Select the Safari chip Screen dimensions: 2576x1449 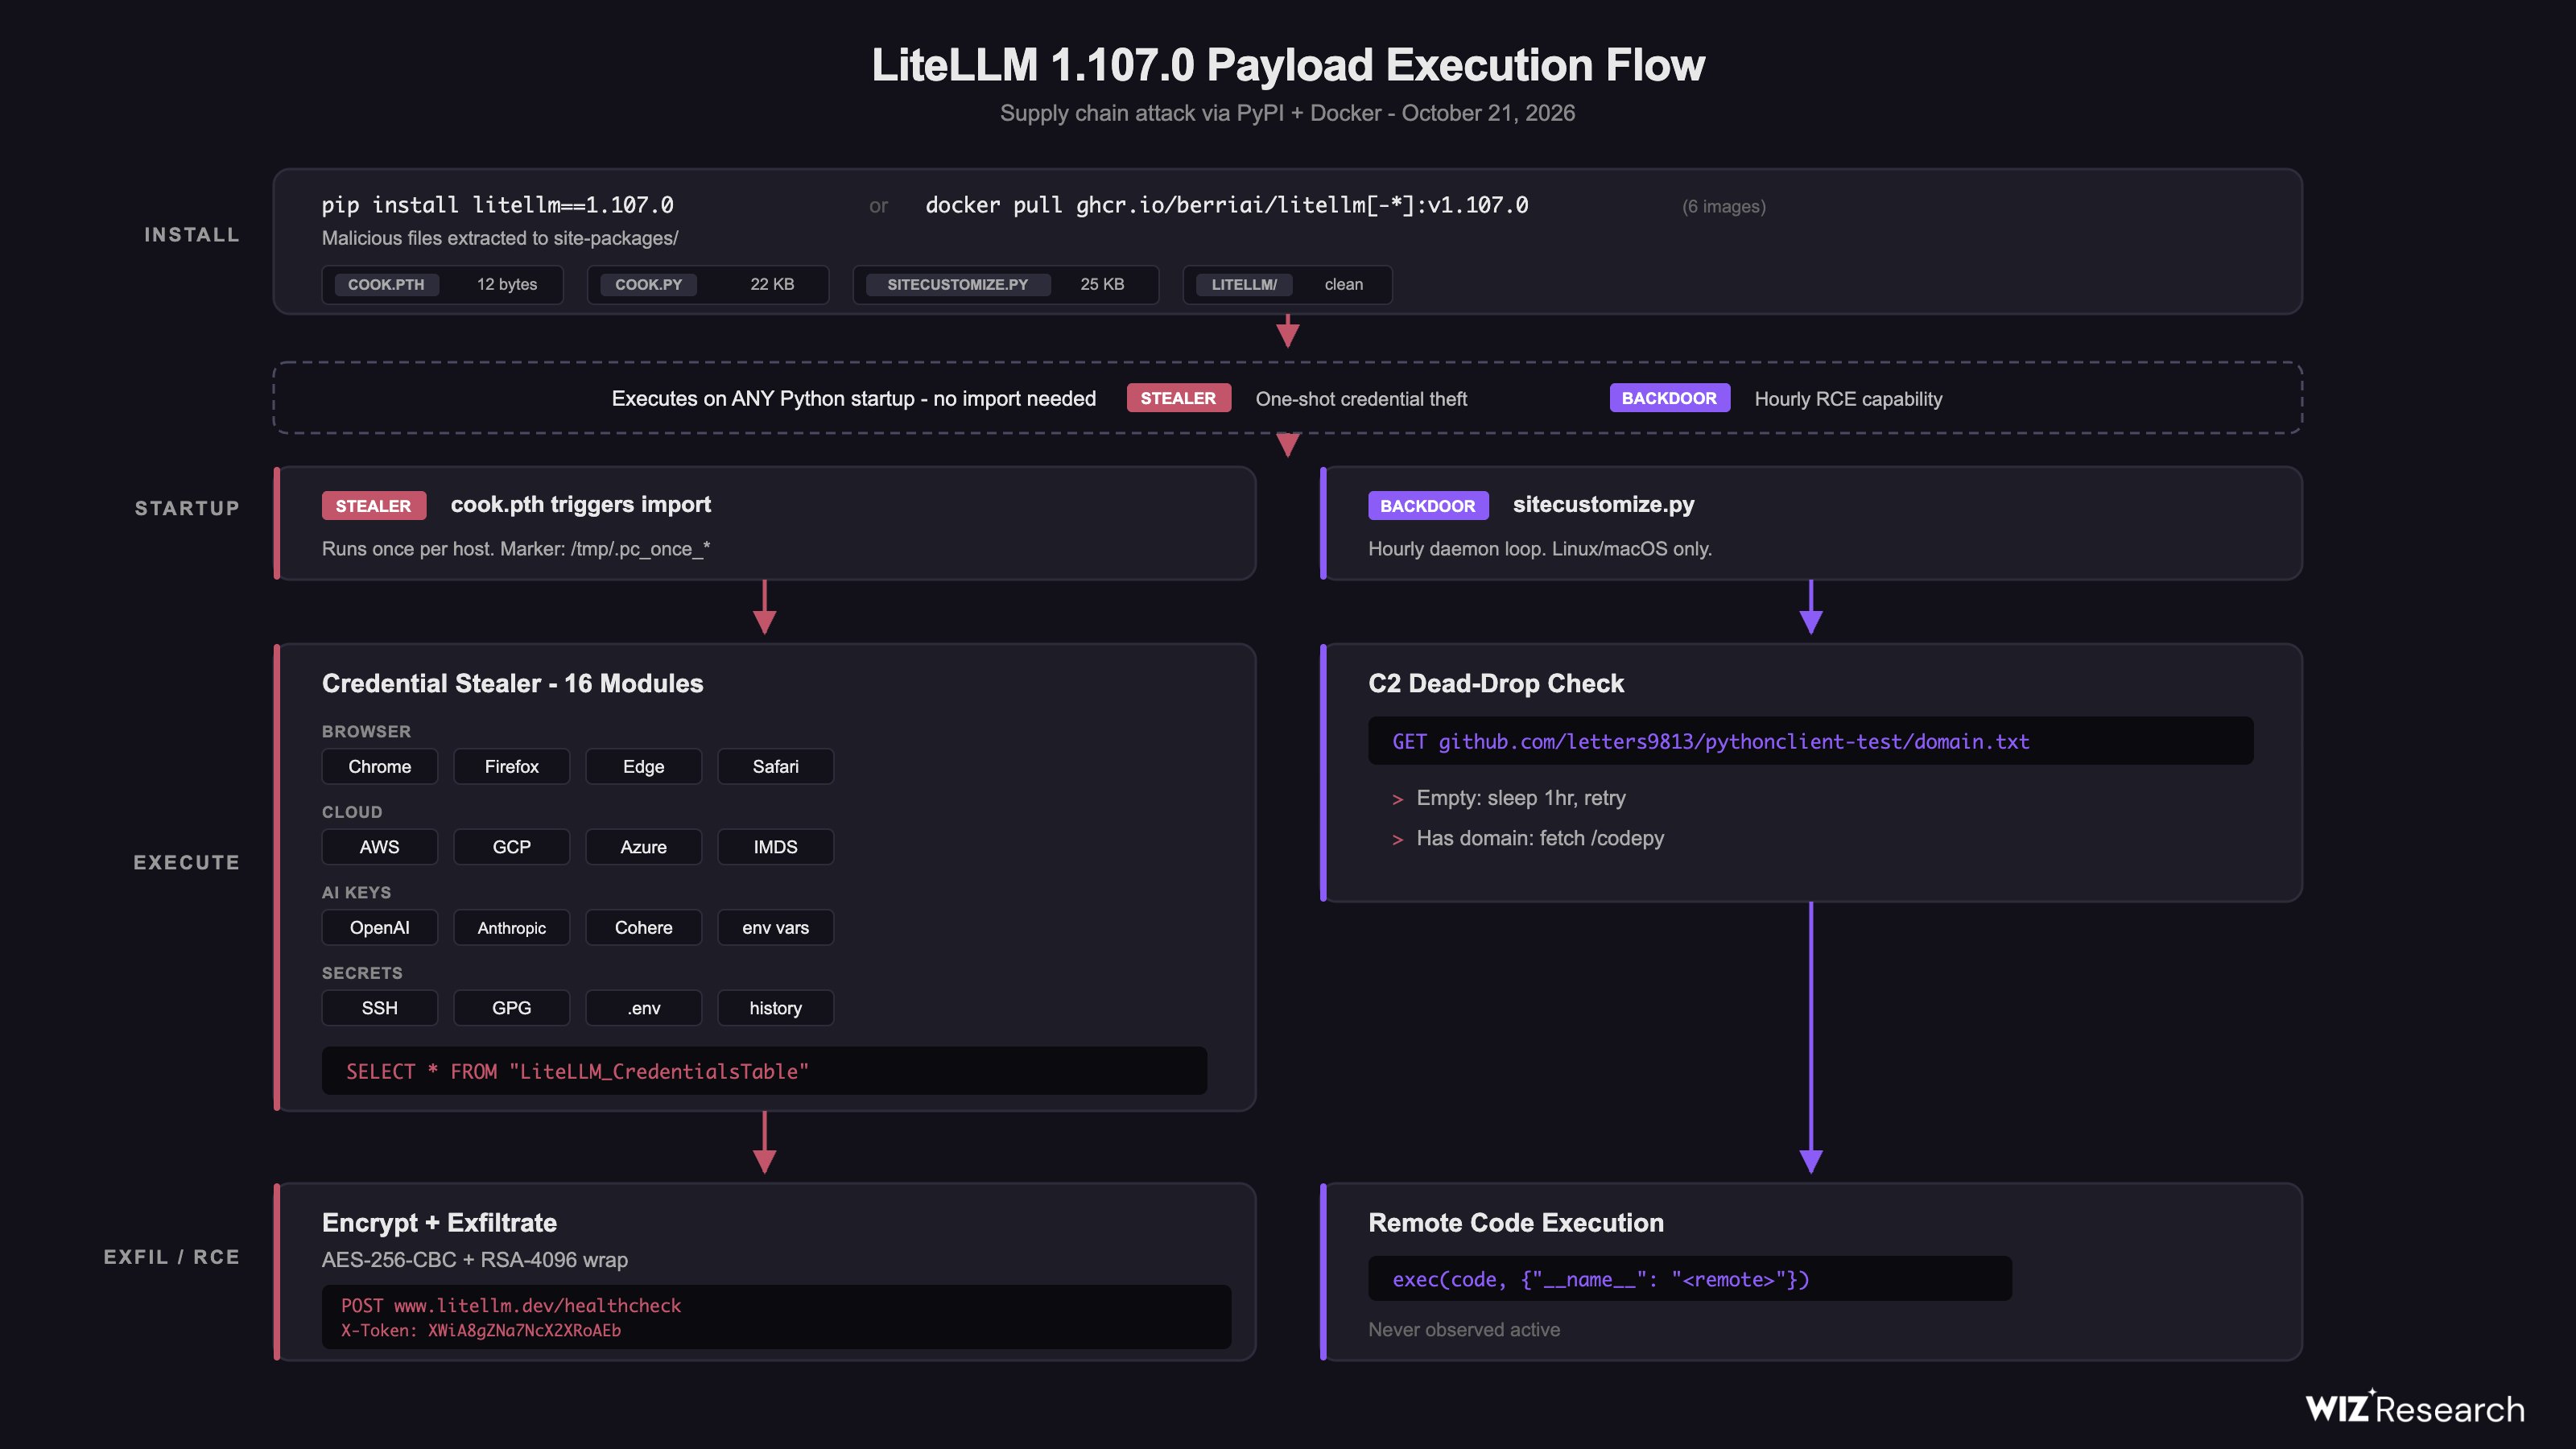tap(775, 766)
